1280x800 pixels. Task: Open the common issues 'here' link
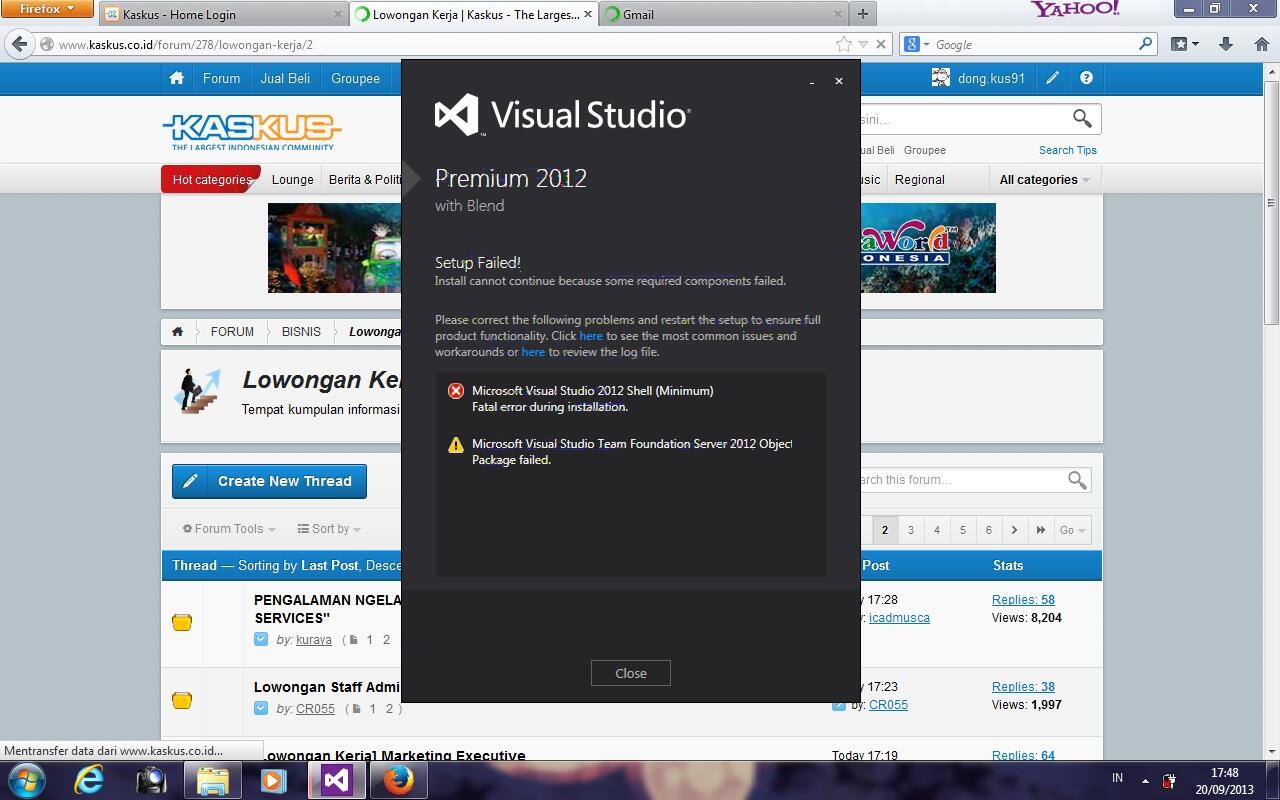tap(591, 336)
